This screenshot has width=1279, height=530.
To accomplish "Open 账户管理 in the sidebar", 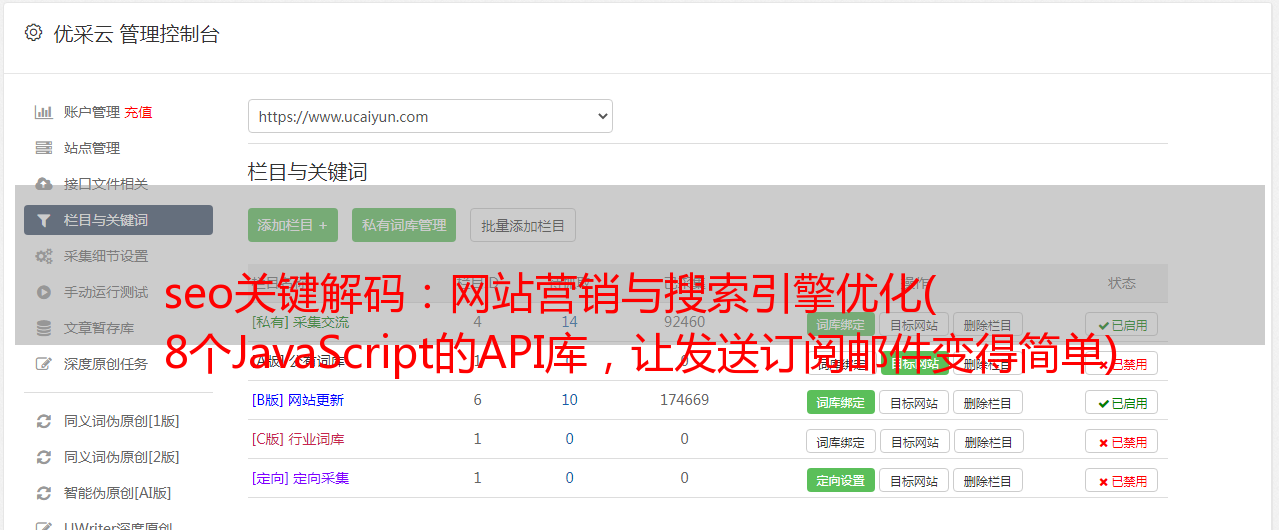I will (x=92, y=112).
